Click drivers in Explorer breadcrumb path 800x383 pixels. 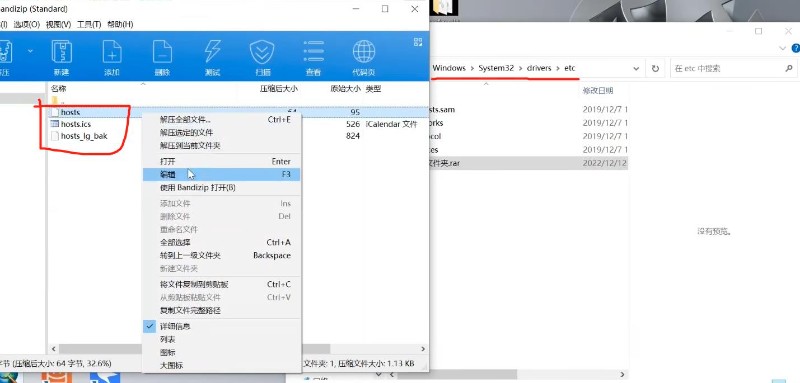click(539, 68)
